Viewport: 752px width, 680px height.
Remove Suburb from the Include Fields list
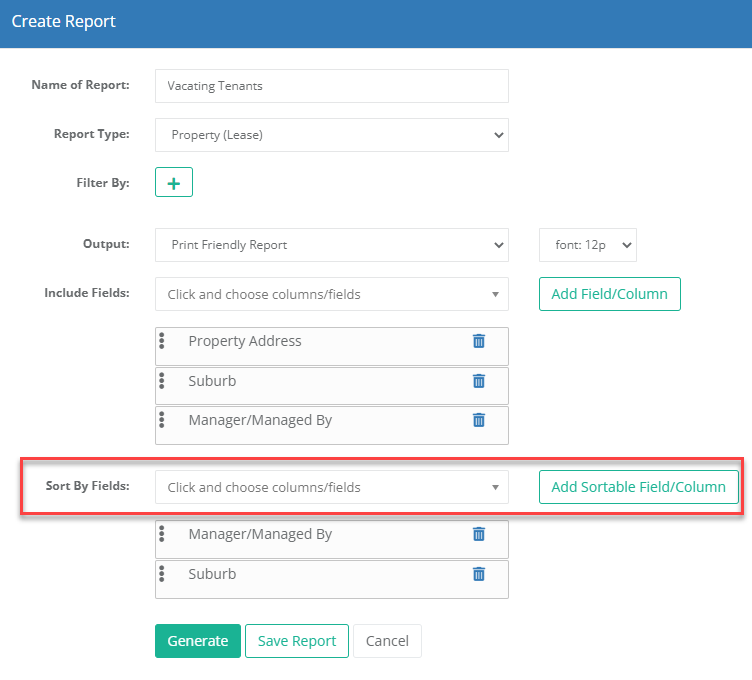(x=478, y=381)
